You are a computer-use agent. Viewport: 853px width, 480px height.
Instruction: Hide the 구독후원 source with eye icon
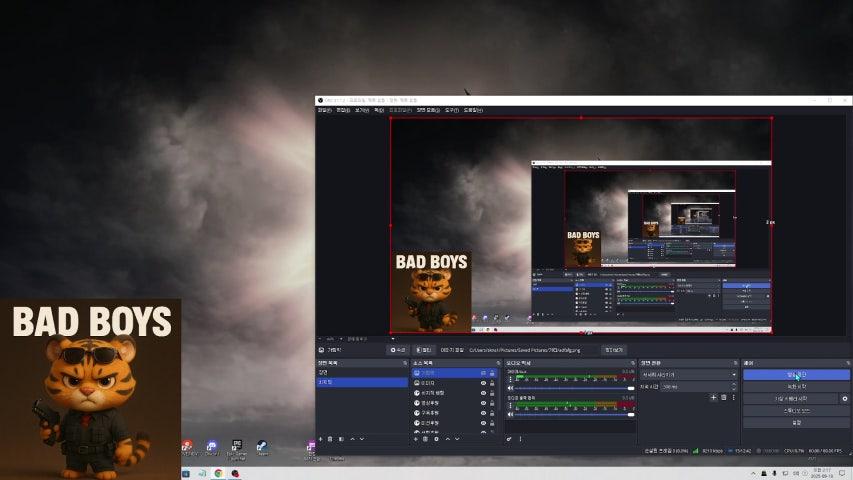483,413
